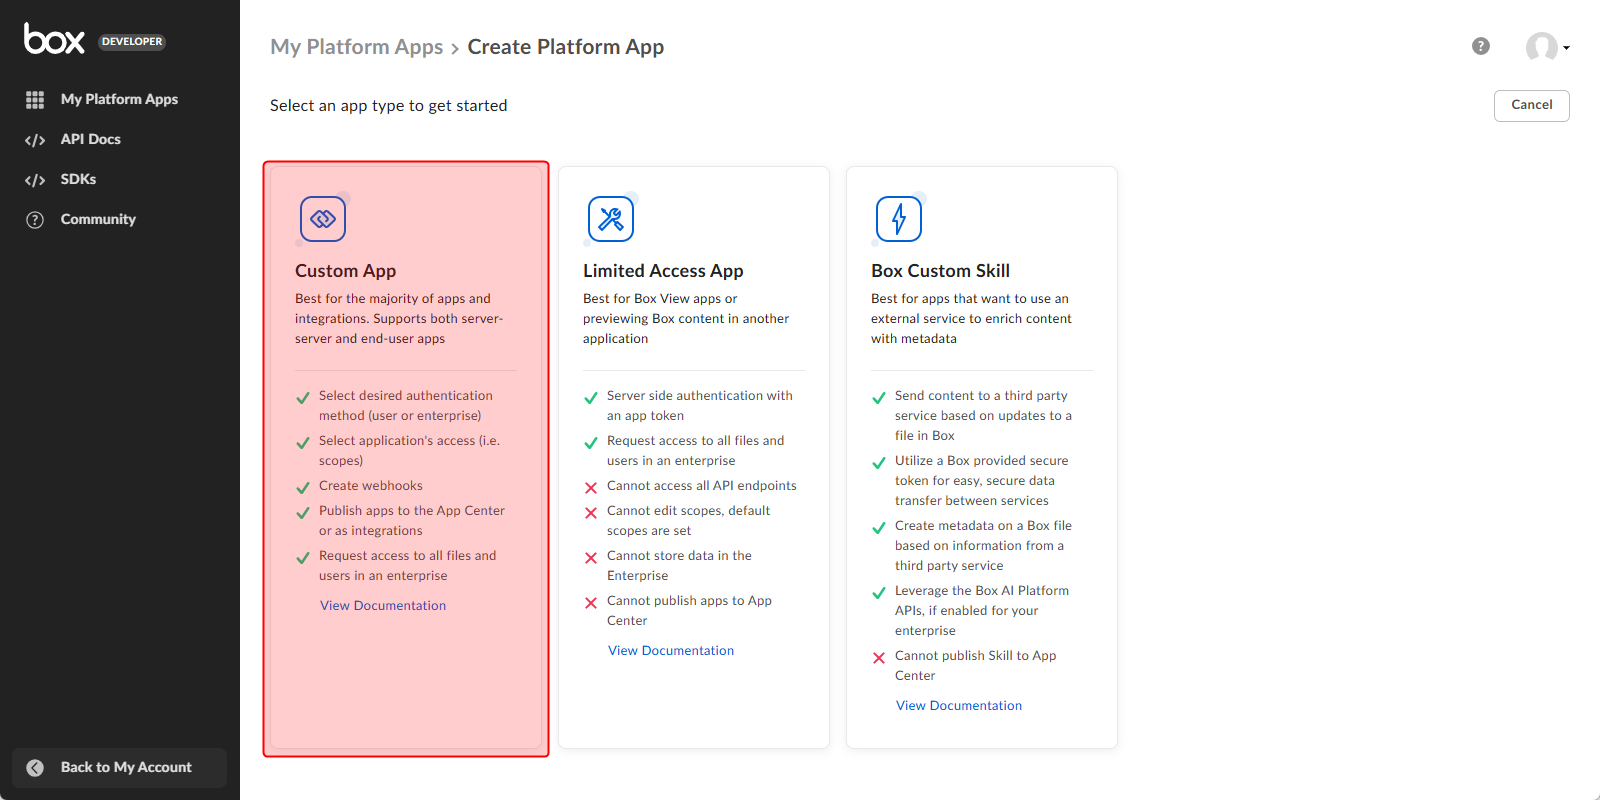Open My Platform Apps in sidebar
Image resolution: width=1600 pixels, height=800 pixels.
(119, 99)
